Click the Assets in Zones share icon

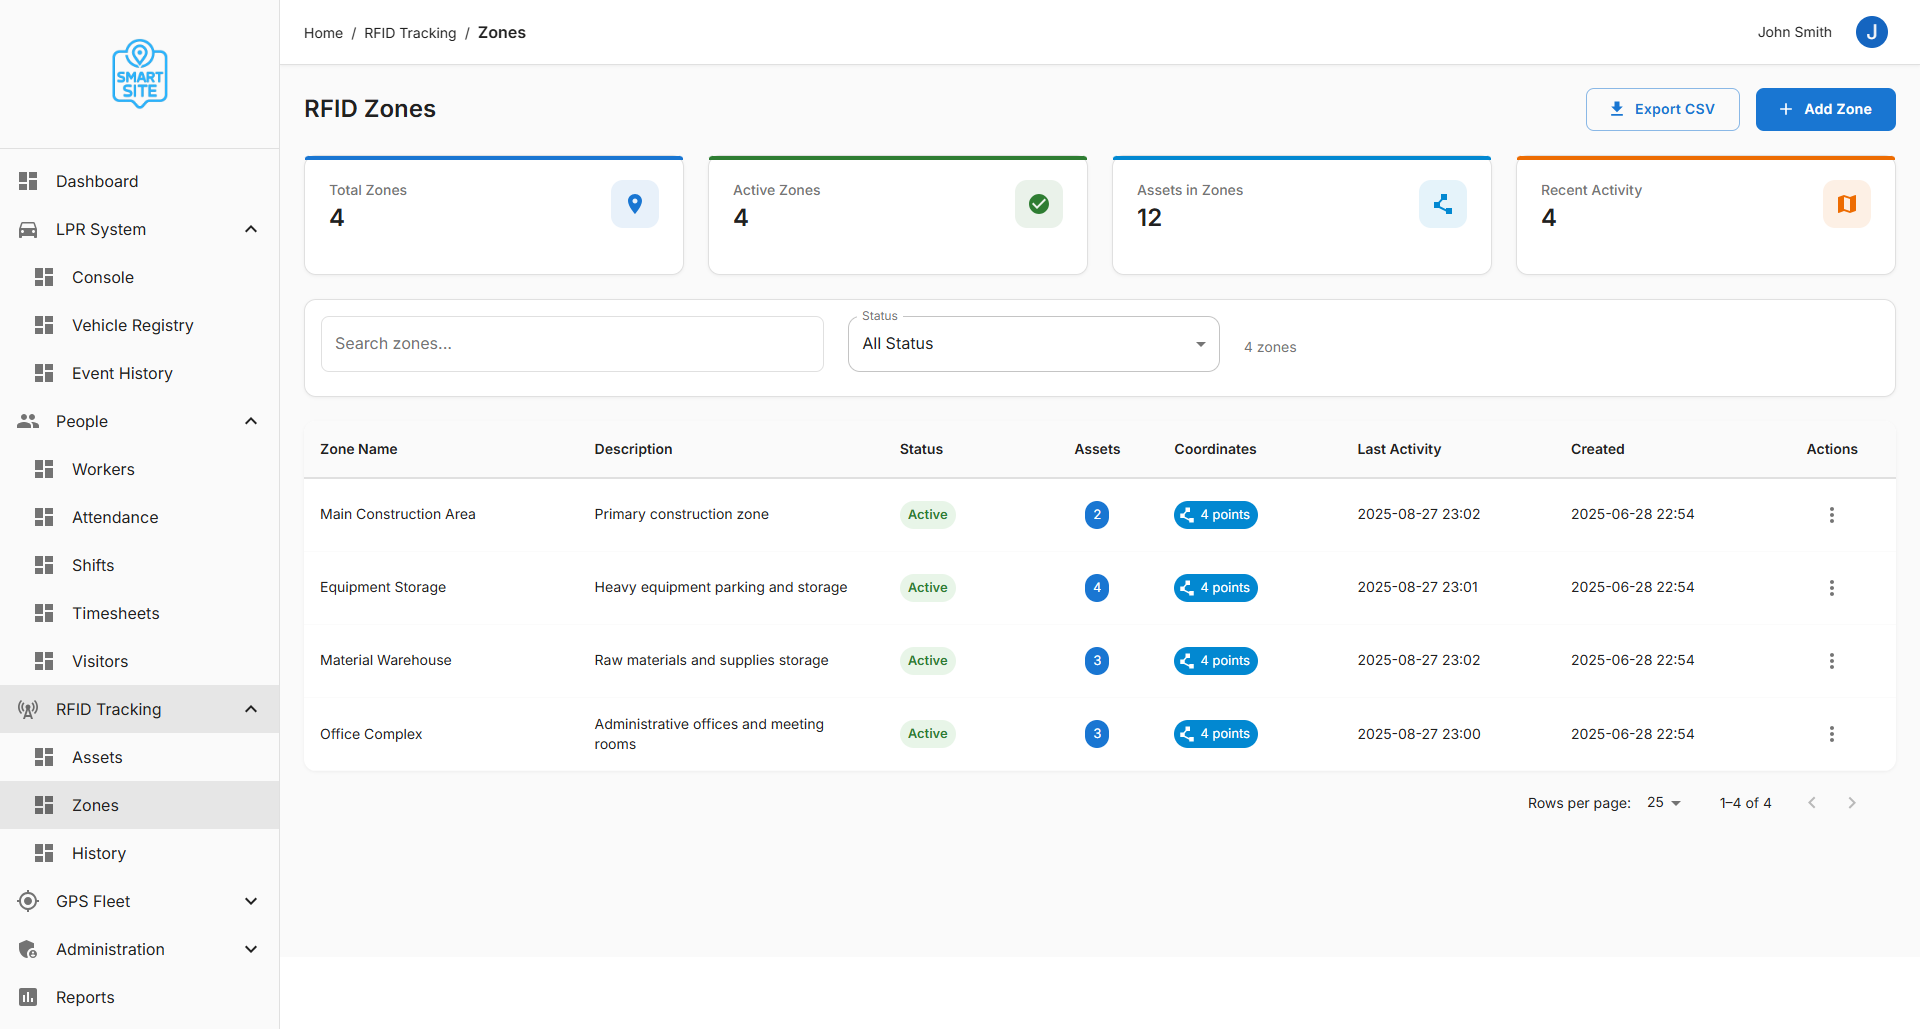(x=1442, y=204)
